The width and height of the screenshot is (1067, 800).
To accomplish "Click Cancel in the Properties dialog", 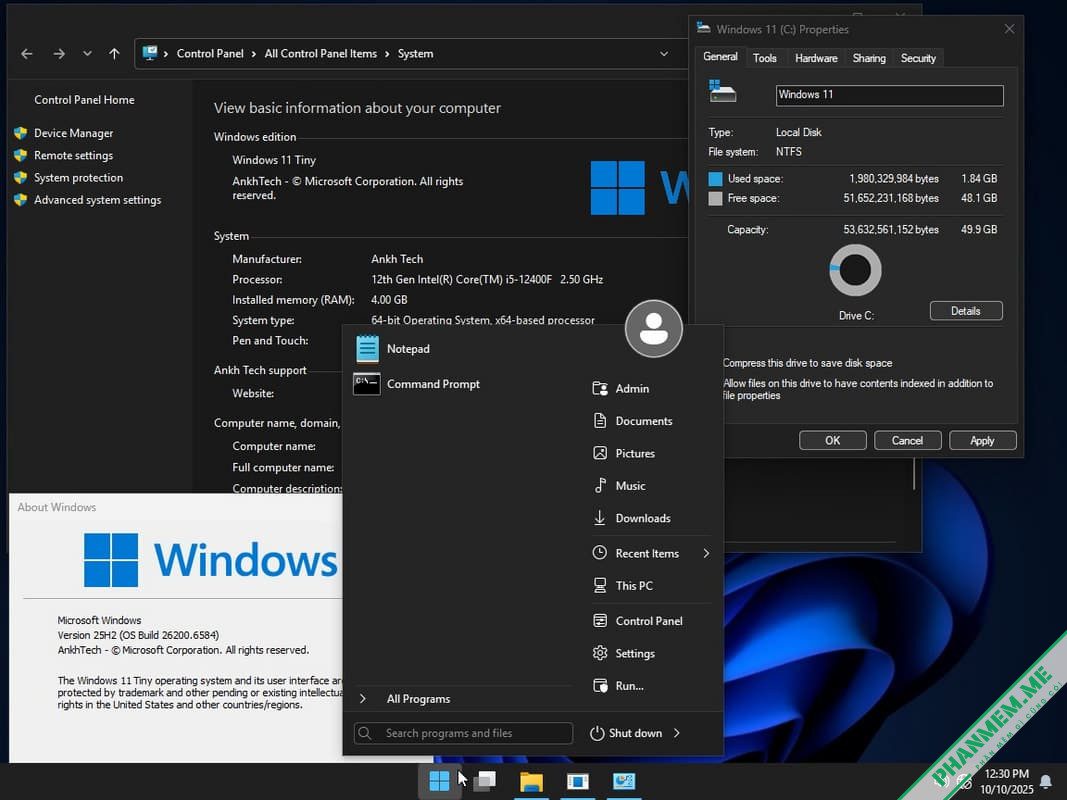I will 907,441.
